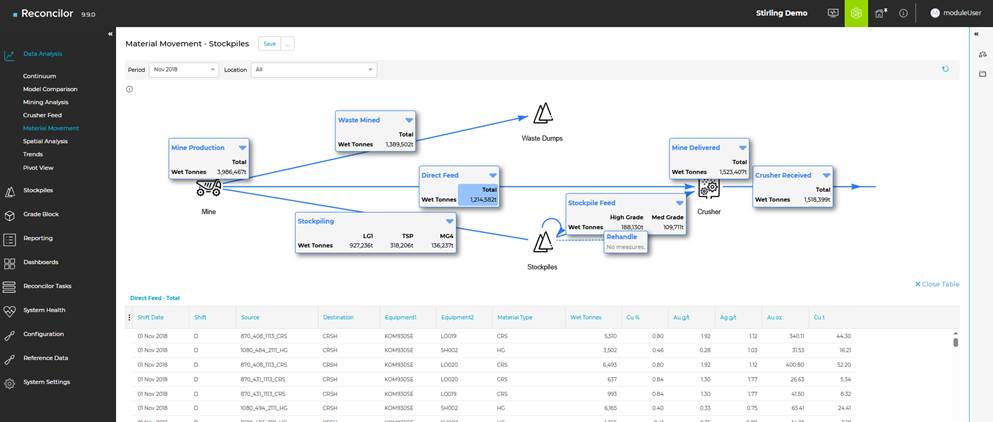Click the info icon below Period filter
The width and height of the screenshot is (993, 422).
pyautogui.click(x=130, y=89)
